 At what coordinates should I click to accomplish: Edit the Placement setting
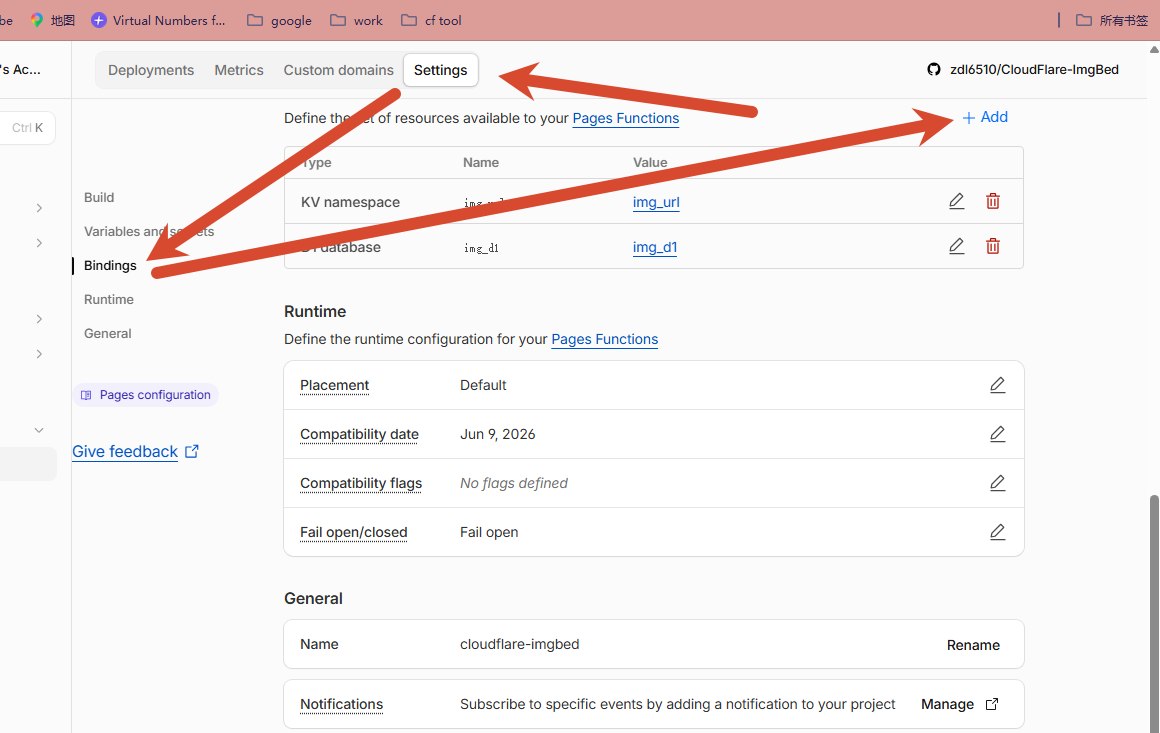click(x=997, y=385)
